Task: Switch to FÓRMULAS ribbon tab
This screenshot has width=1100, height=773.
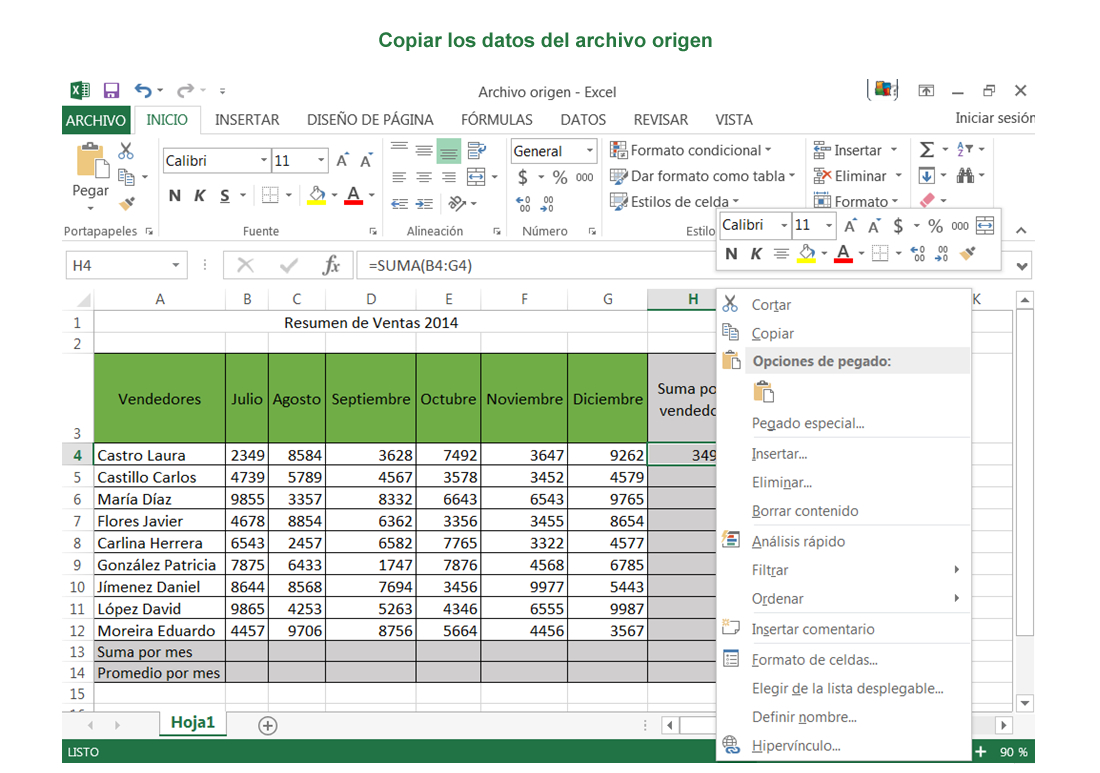Action: [497, 120]
